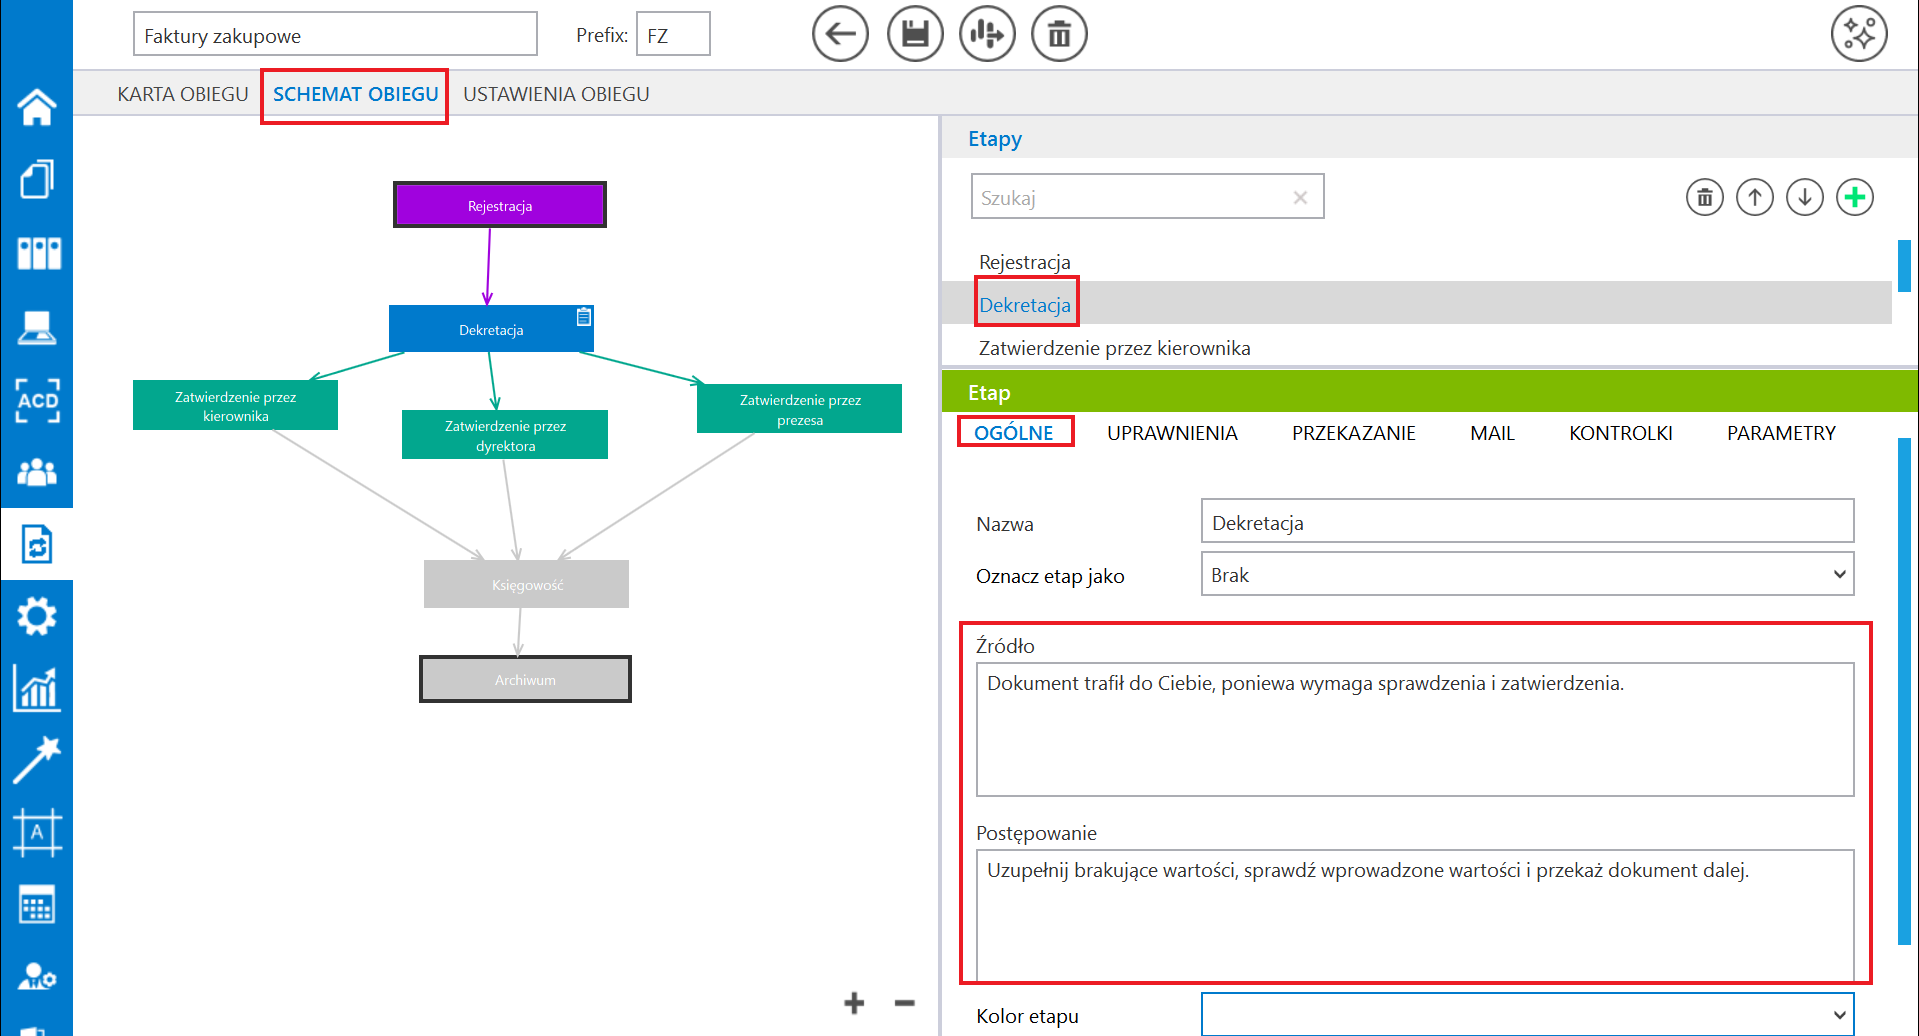Open the PARAMETRY stage tab

(x=1781, y=433)
